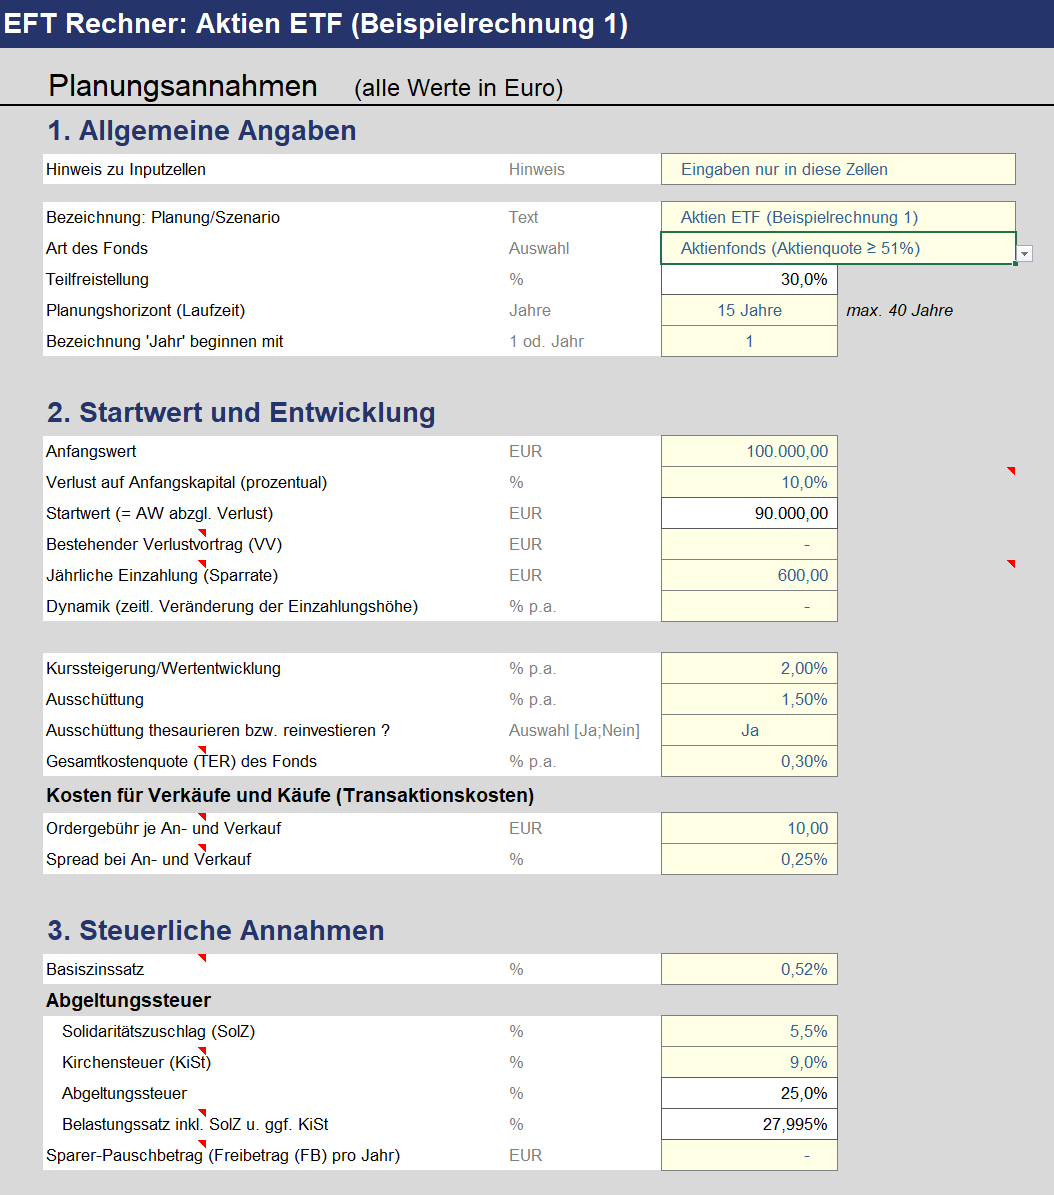
Task: Click comment marker on Bestehender Verlustvortrag label
Action: (202, 533)
